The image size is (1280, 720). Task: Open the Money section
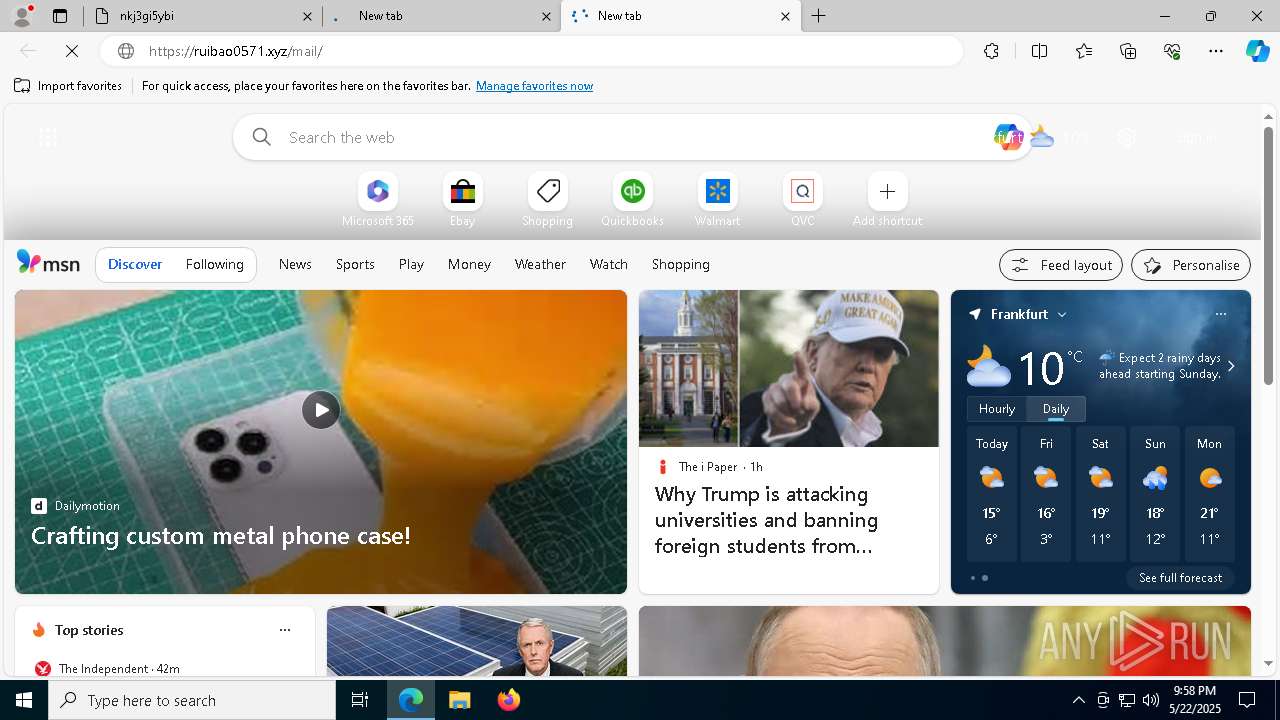tap(469, 264)
